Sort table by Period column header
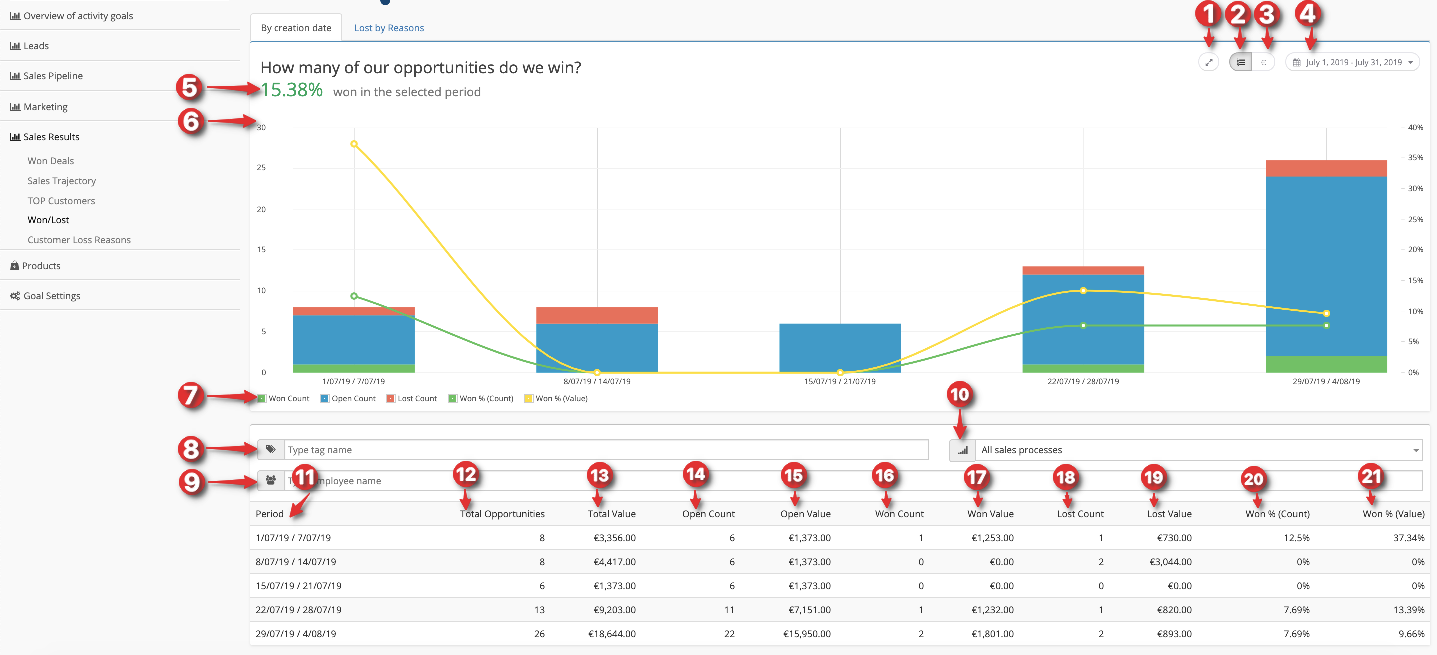The height and width of the screenshot is (655, 1437). tap(269, 514)
